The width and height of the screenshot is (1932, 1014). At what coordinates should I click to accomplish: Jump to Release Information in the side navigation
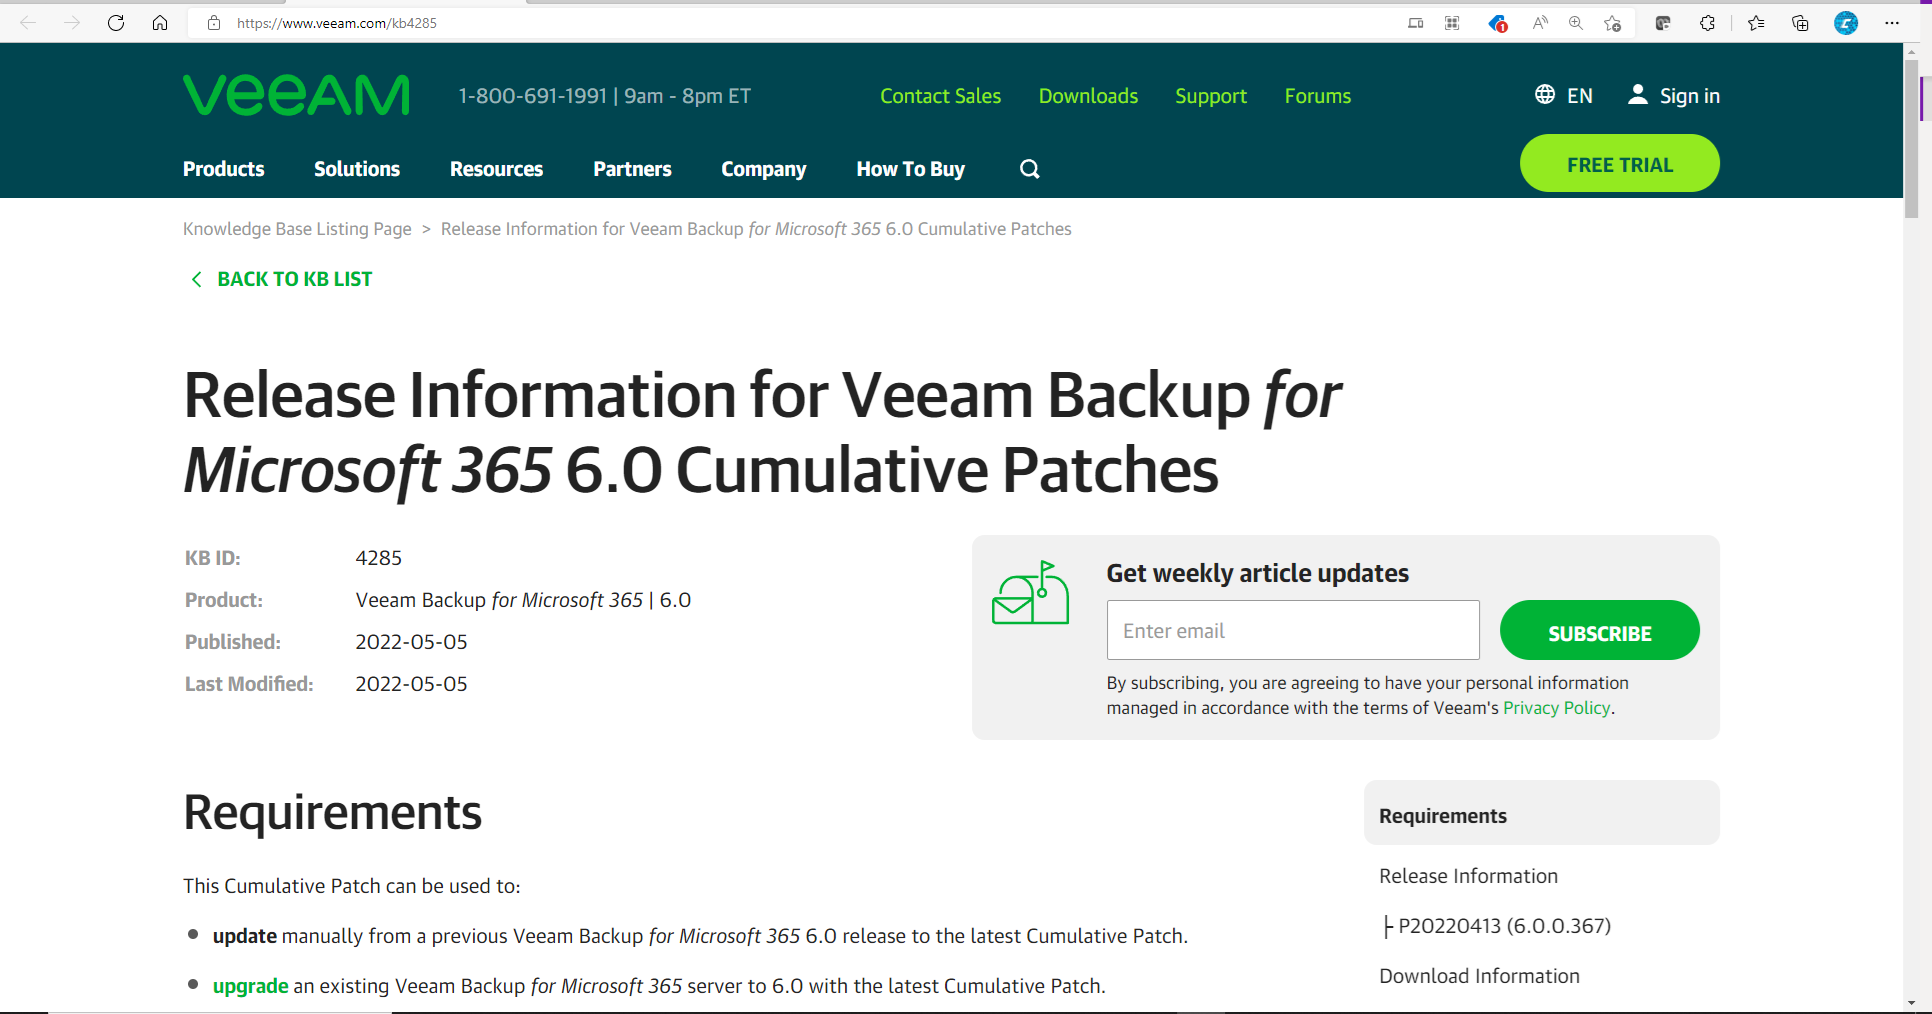coord(1468,876)
